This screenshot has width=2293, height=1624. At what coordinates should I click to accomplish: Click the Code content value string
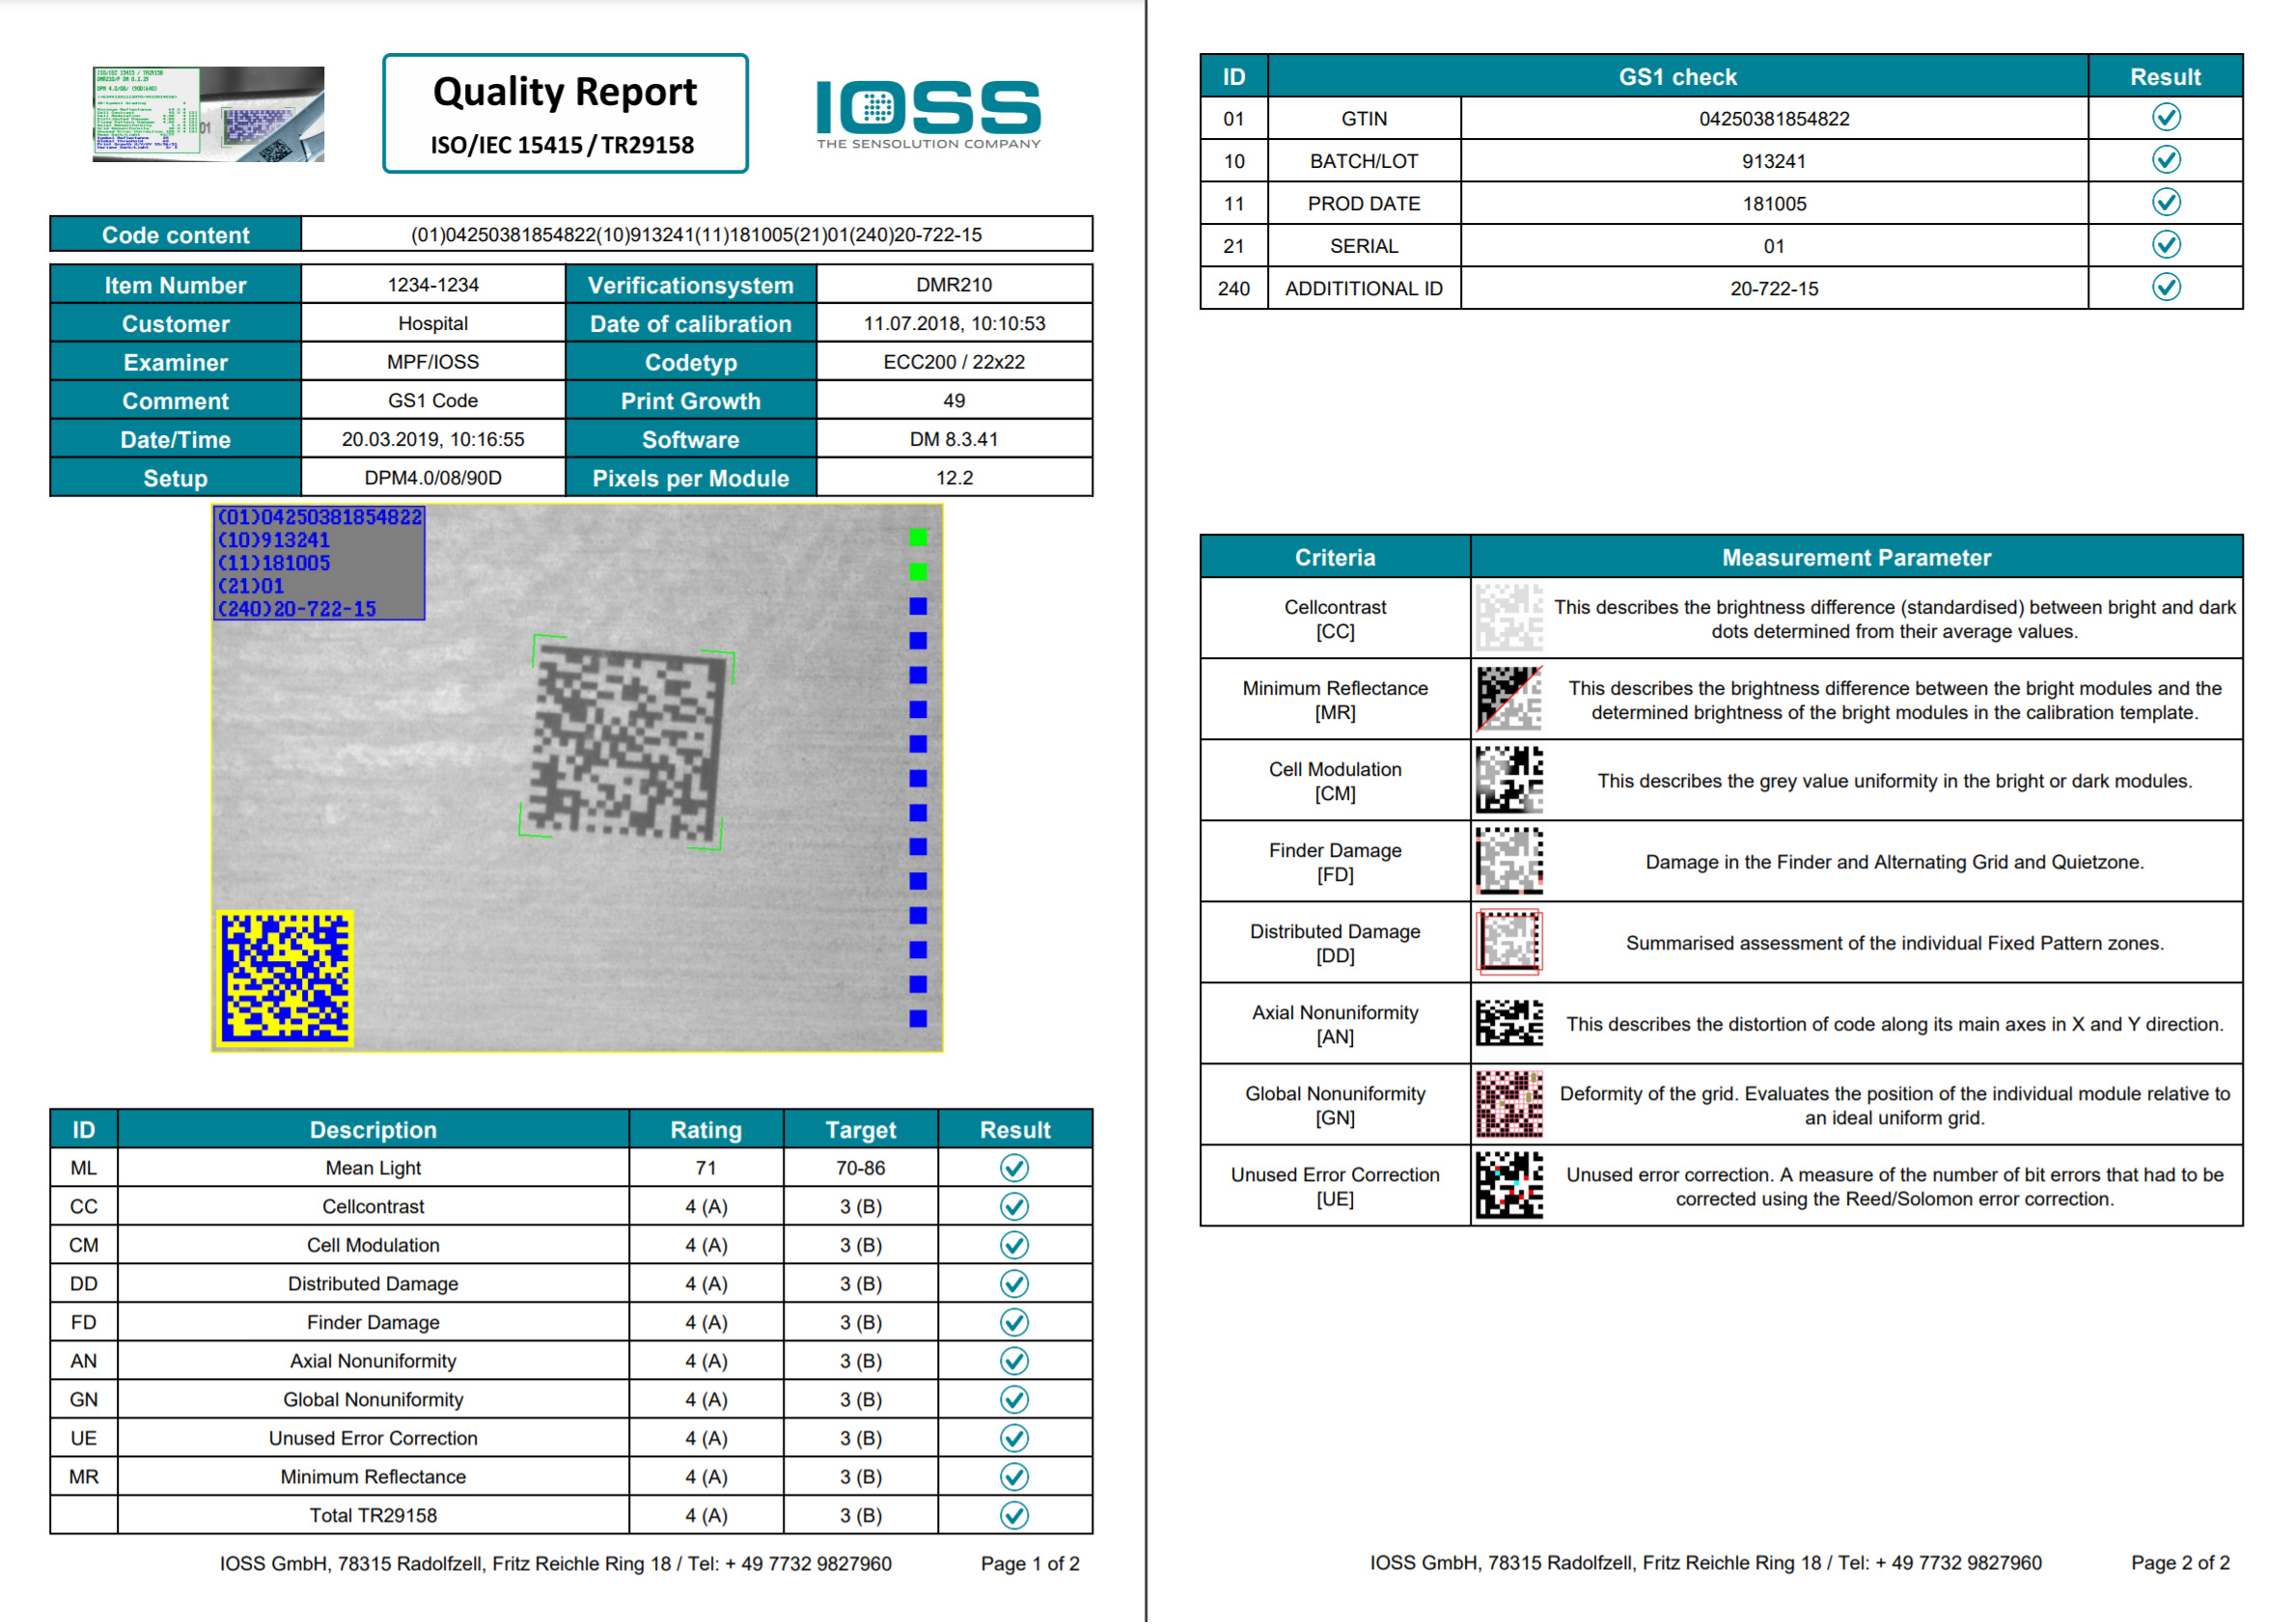pyautogui.click(x=697, y=235)
